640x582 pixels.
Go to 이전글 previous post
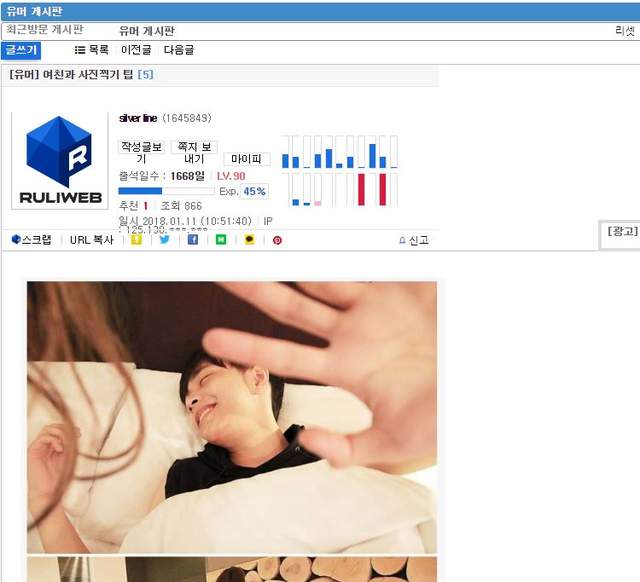136,50
